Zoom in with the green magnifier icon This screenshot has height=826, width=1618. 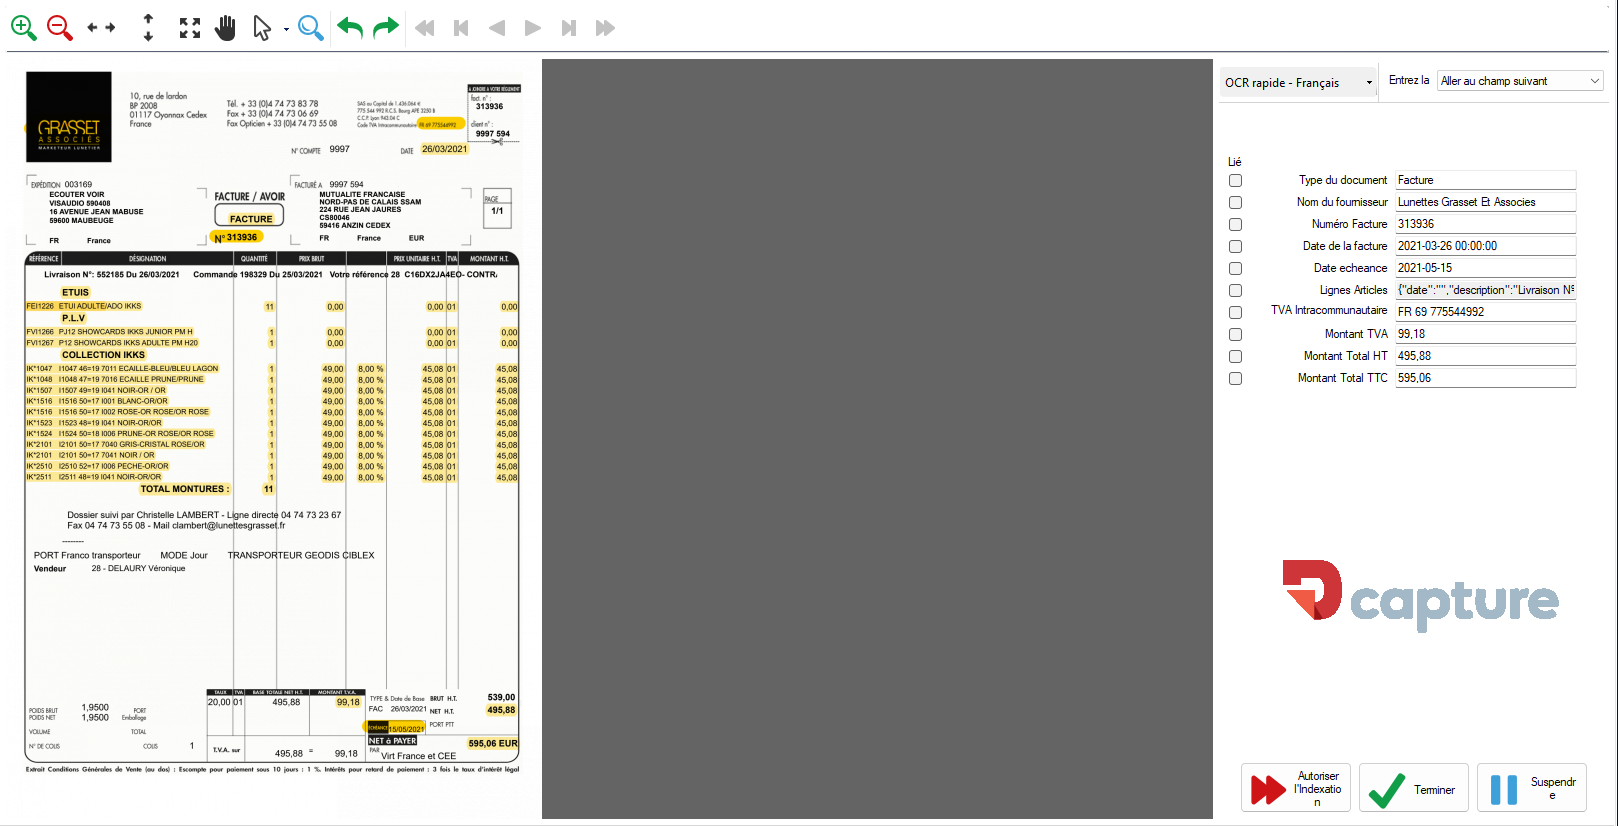click(24, 28)
